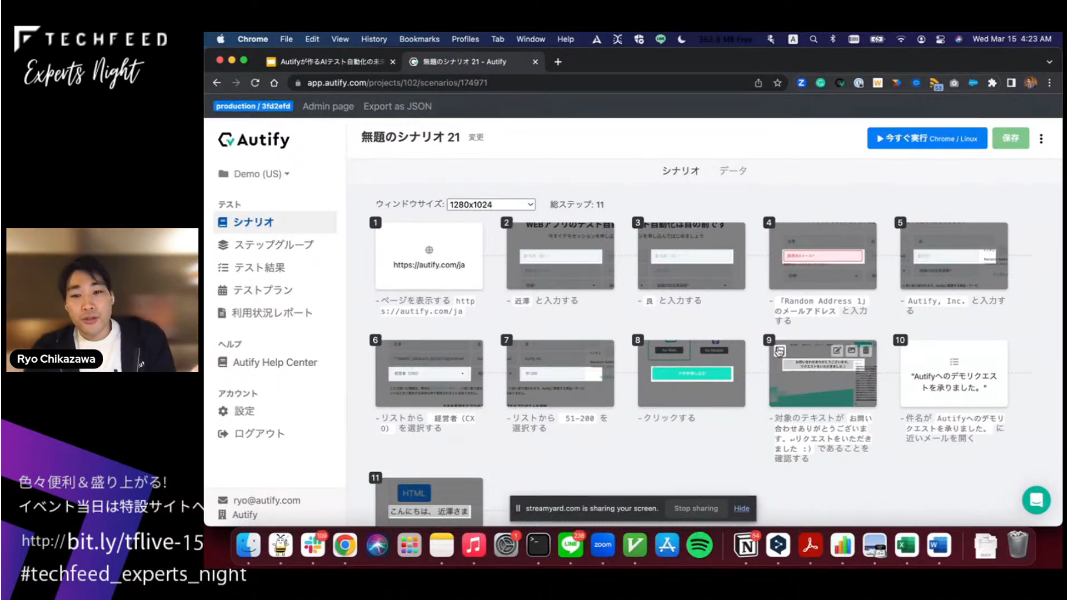
Task: Click the edit icon on step 9 thumbnail
Action: click(836, 350)
